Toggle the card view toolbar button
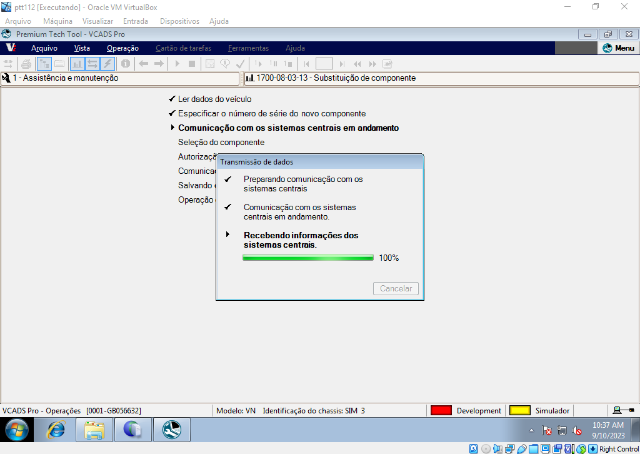This screenshot has width=640, height=454. [60, 64]
